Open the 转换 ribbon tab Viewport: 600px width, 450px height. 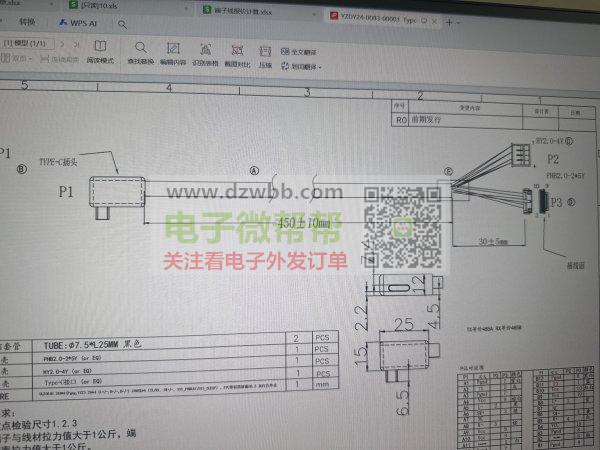coord(27,22)
